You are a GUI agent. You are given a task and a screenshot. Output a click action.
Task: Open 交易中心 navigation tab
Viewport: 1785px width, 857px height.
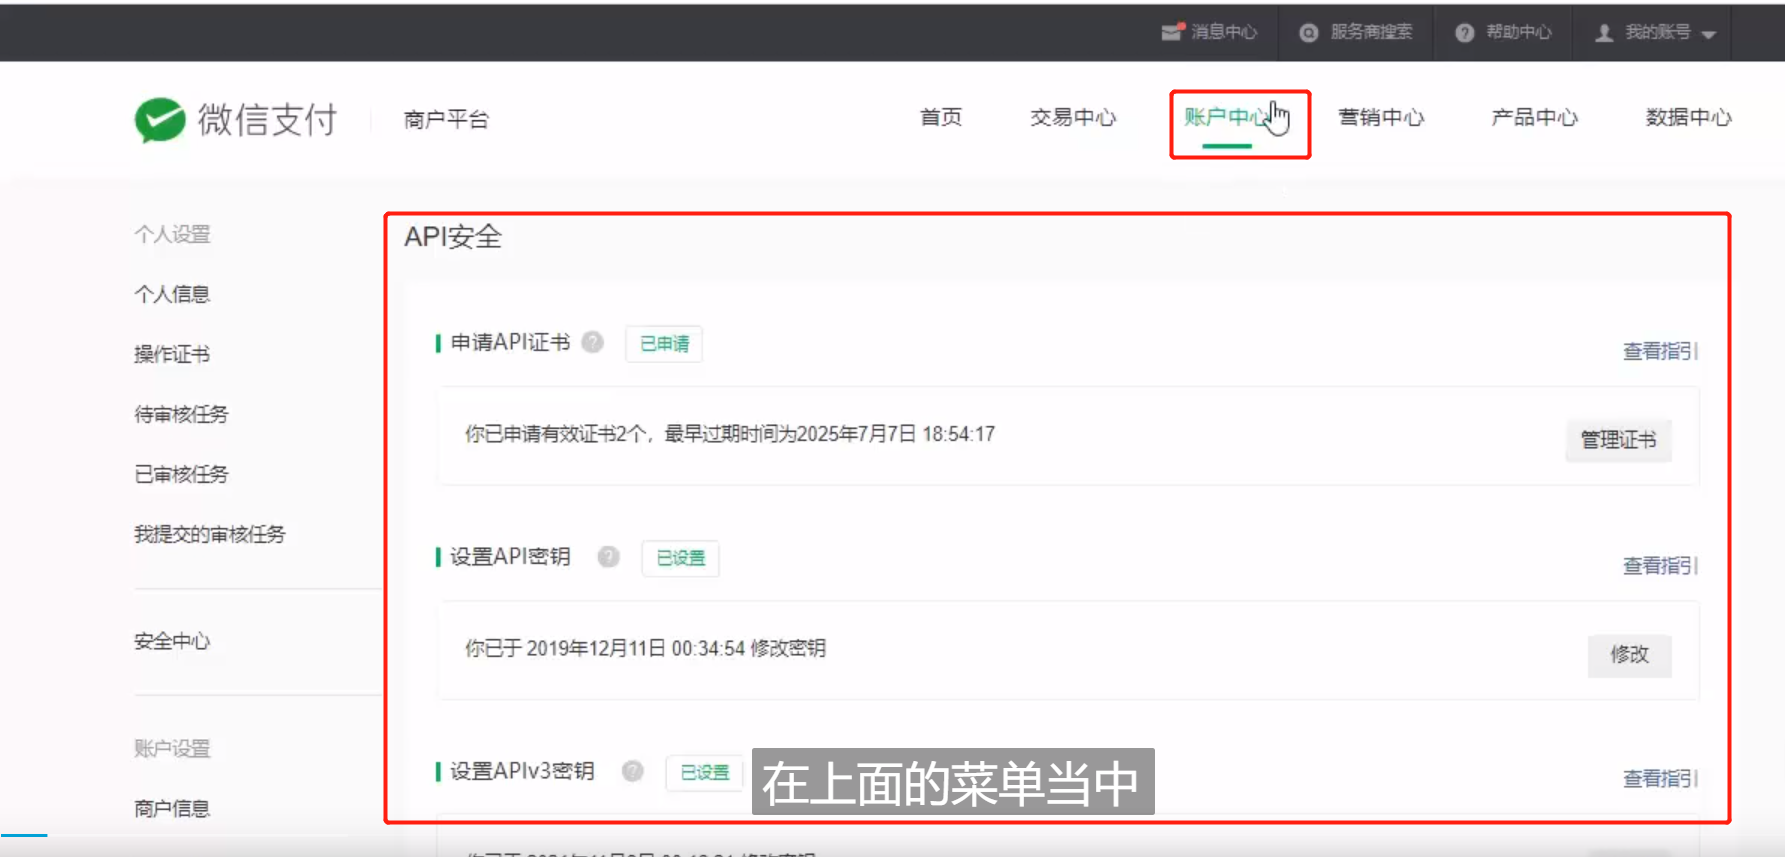[x=1073, y=117]
